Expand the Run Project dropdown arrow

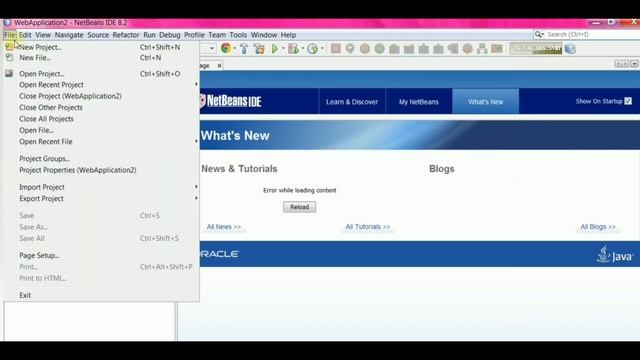(x=283, y=49)
